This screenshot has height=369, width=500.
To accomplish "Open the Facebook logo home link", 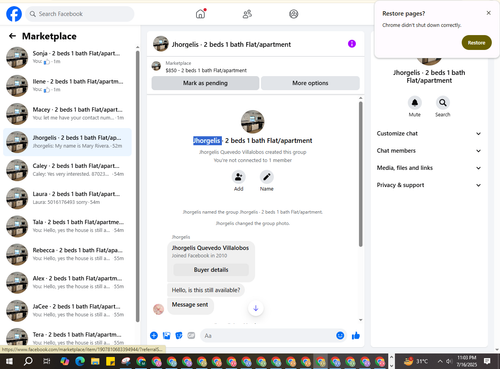I will [x=14, y=14].
